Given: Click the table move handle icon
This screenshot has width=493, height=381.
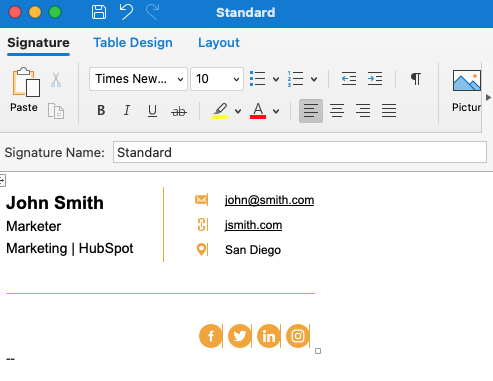Looking at the screenshot, I should pos(3,181).
